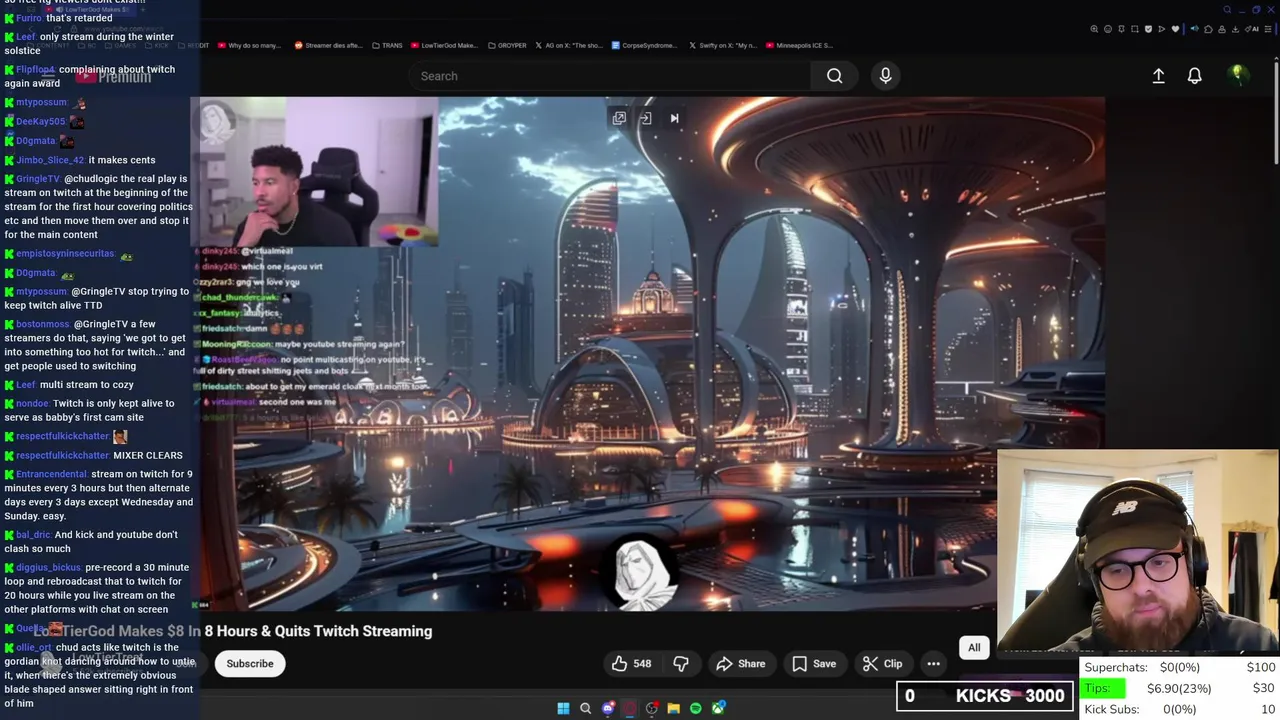
Task: Click inside the YouTube Search field
Action: (x=610, y=76)
